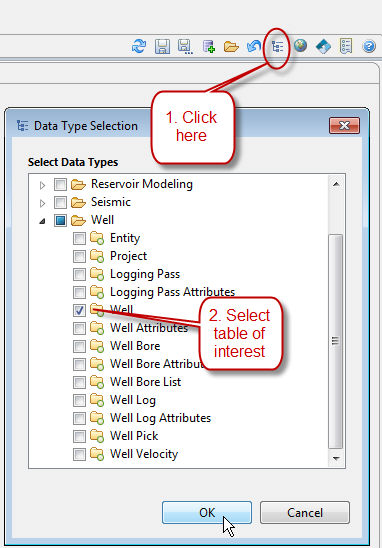Click the checklist document toolbar icon
The image size is (382, 548).
[x=346, y=46]
